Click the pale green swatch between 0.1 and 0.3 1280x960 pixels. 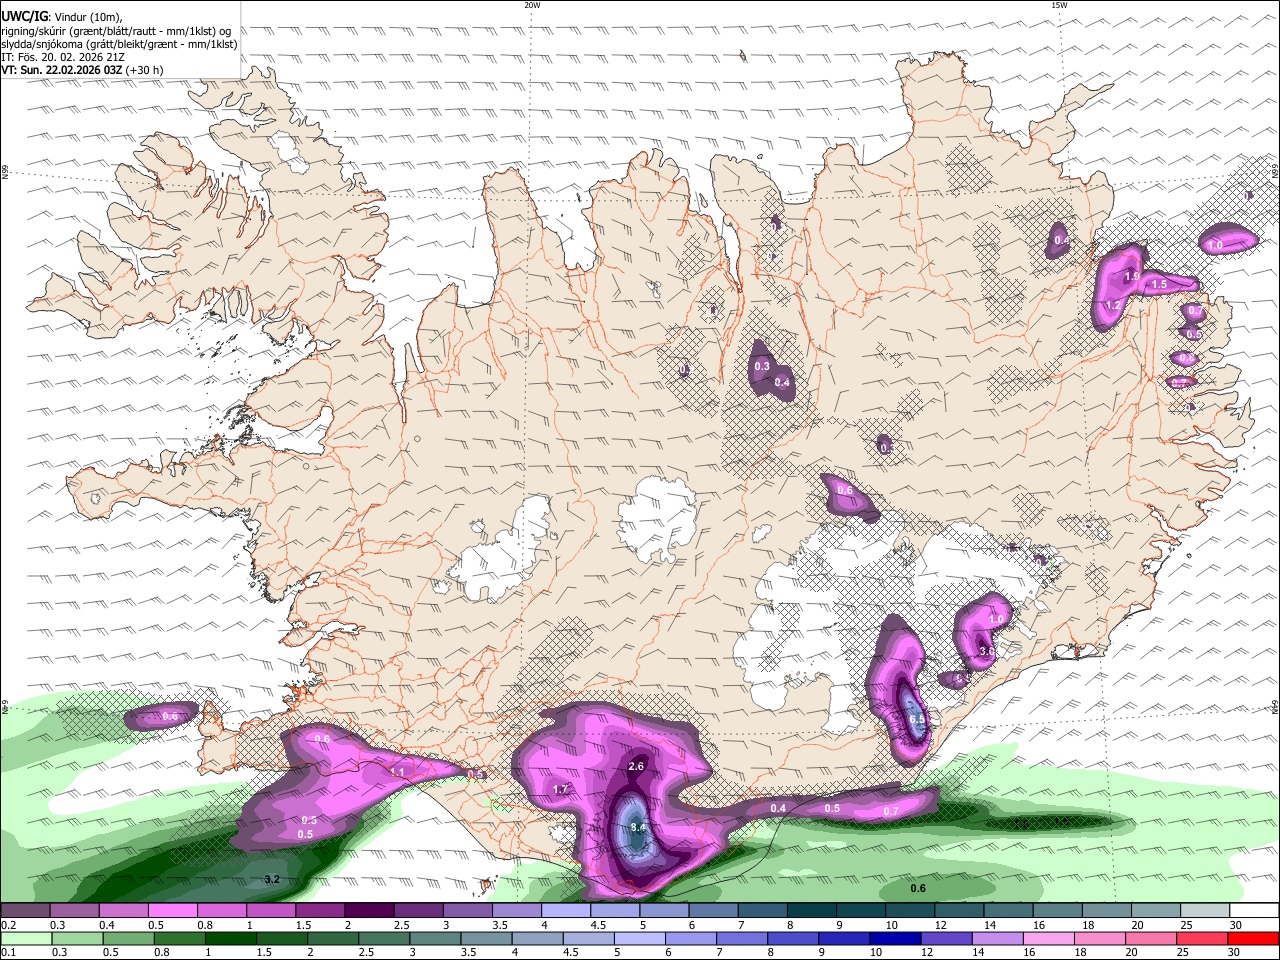(x=25, y=938)
